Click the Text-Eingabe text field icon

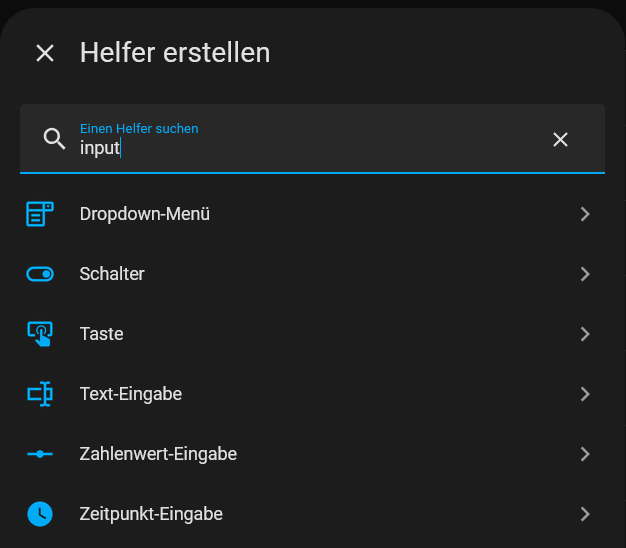click(x=40, y=394)
